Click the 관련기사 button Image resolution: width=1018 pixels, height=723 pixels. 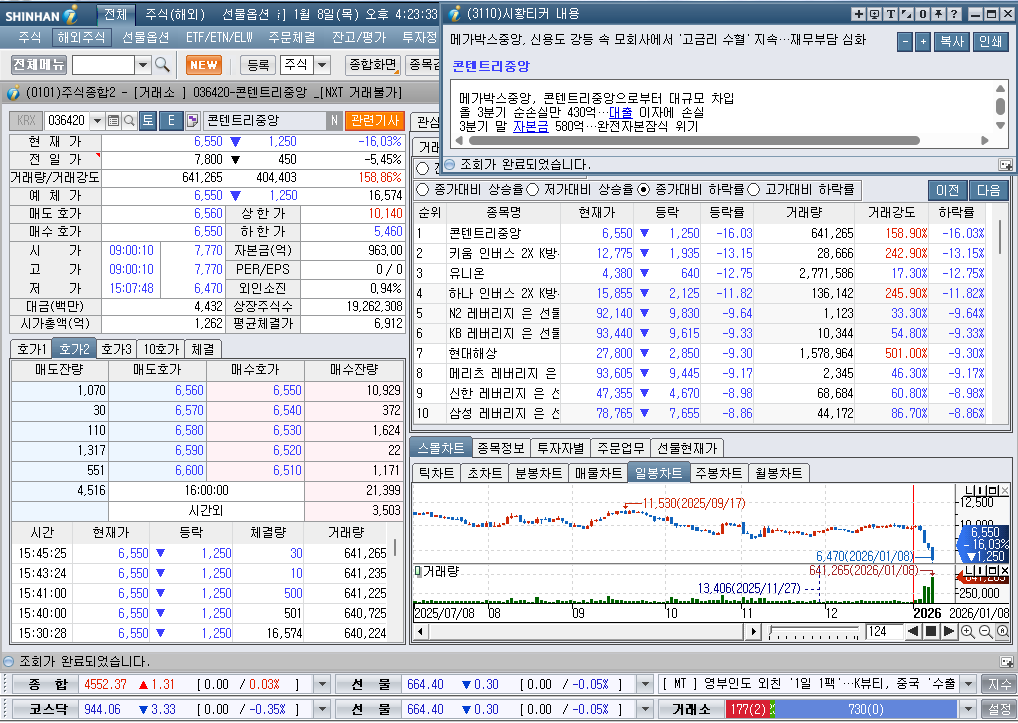(375, 121)
